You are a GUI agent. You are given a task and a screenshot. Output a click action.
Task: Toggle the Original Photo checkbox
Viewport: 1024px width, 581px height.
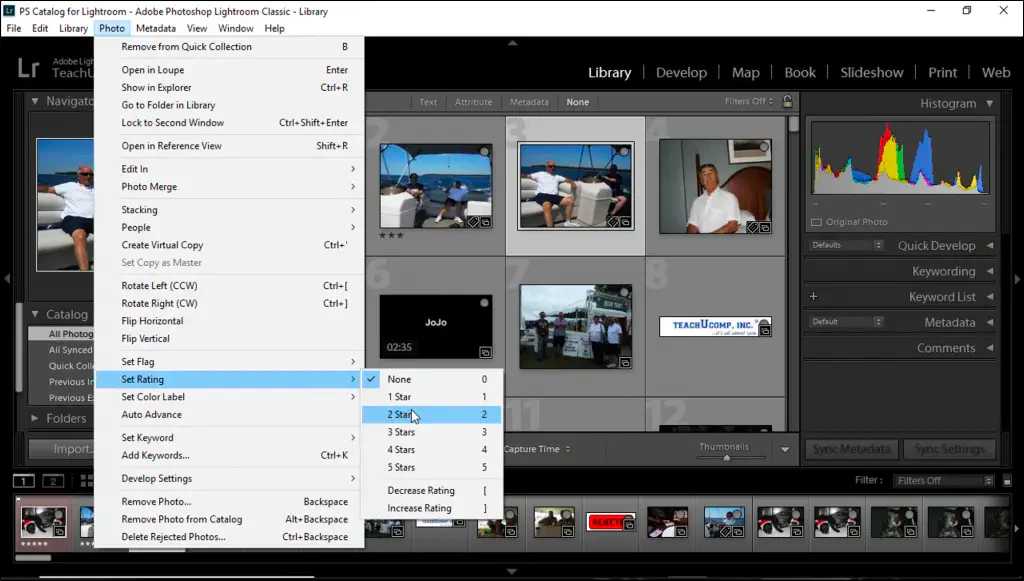coord(816,222)
